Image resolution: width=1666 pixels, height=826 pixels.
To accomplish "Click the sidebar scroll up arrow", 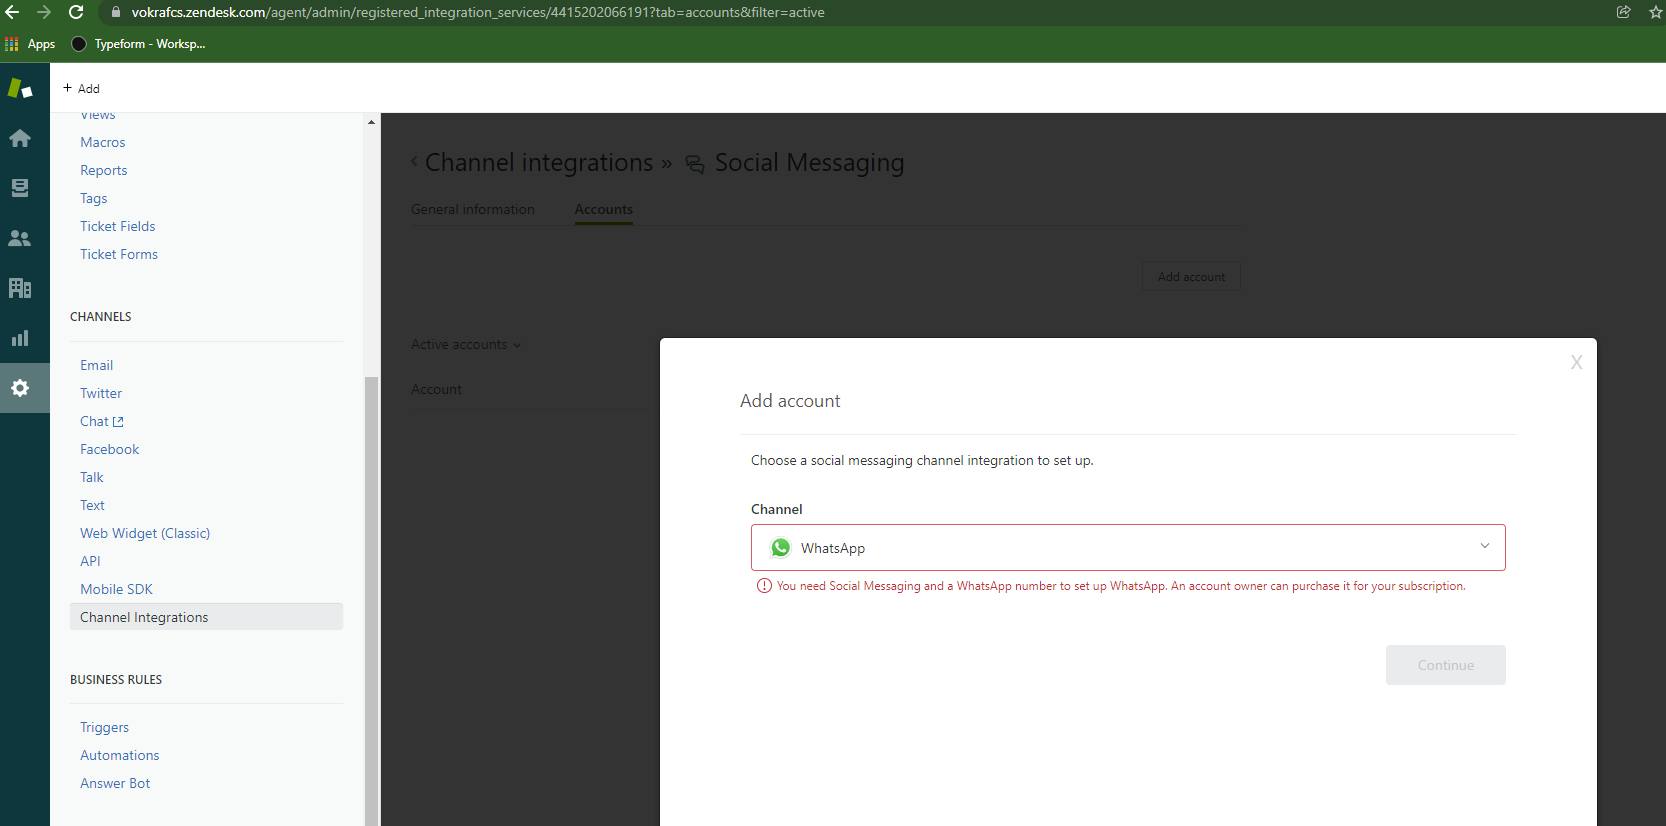I will pyautogui.click(x=371, y=122).
